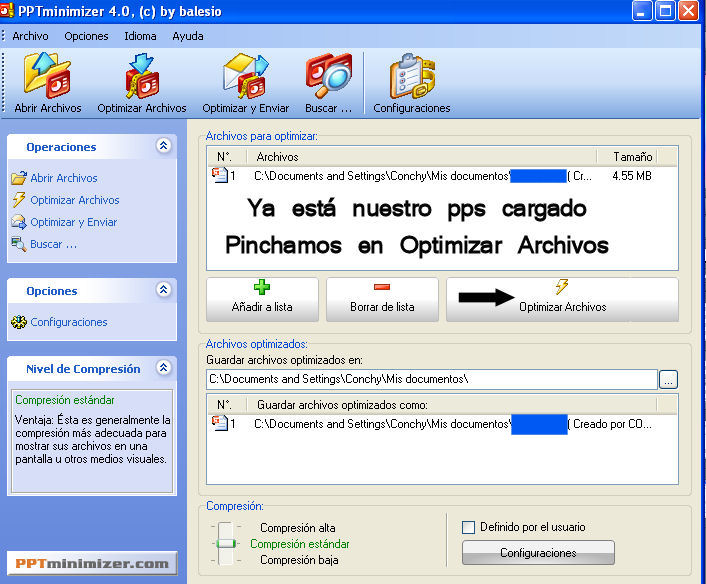Collapse the Nivel de Compresión panel

163,368
